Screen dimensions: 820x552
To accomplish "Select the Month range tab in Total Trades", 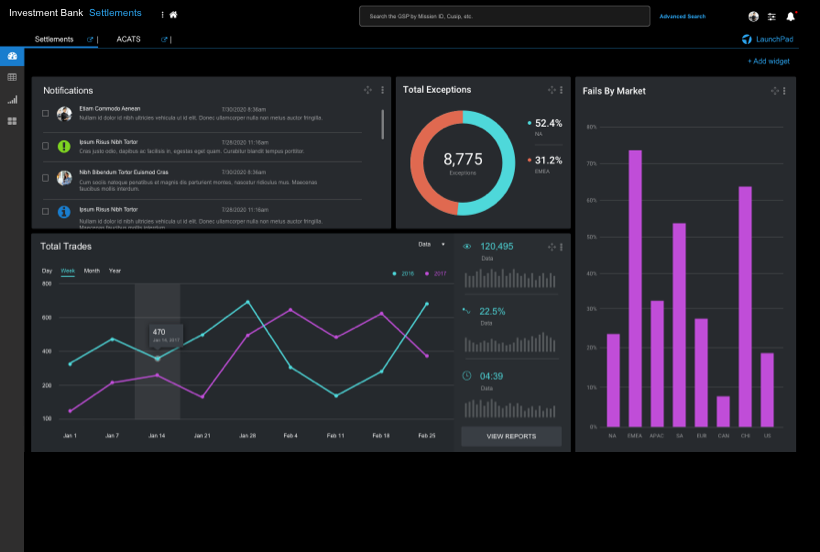I will (x=91, y=271).
